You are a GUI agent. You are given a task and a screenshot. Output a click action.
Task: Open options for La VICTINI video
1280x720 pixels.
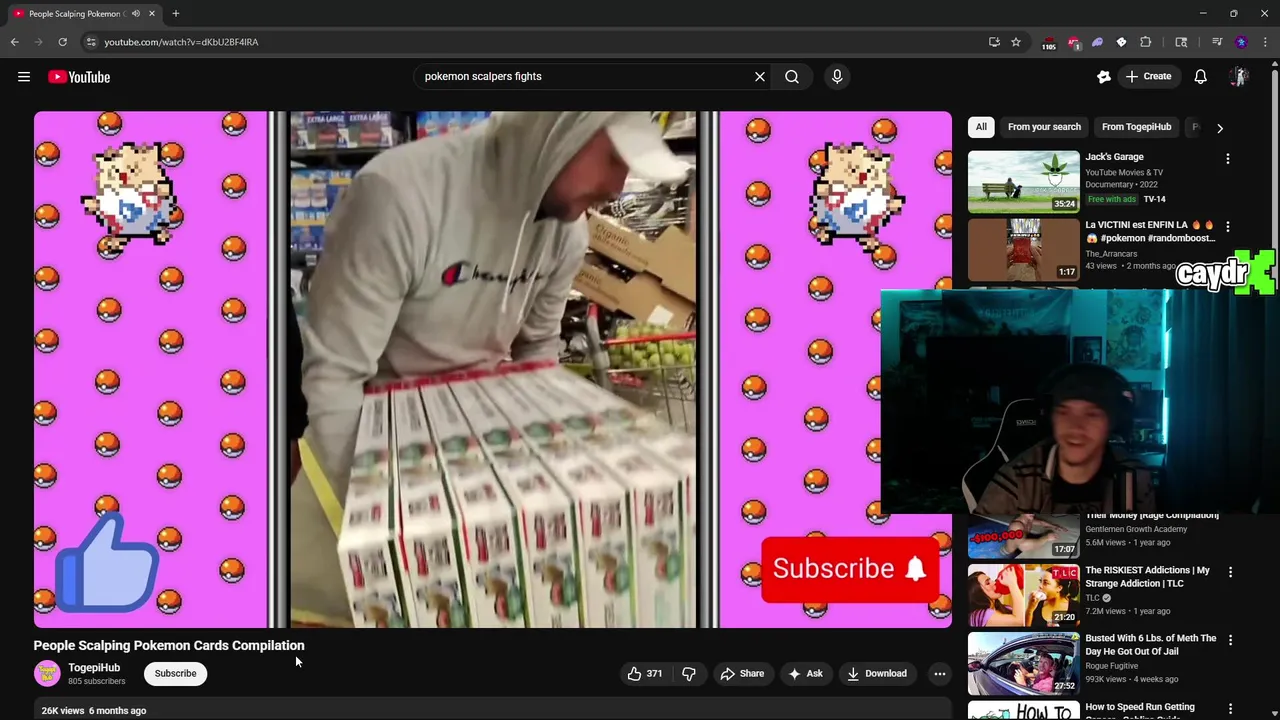pyautogui.click(x=1228, y=227)
